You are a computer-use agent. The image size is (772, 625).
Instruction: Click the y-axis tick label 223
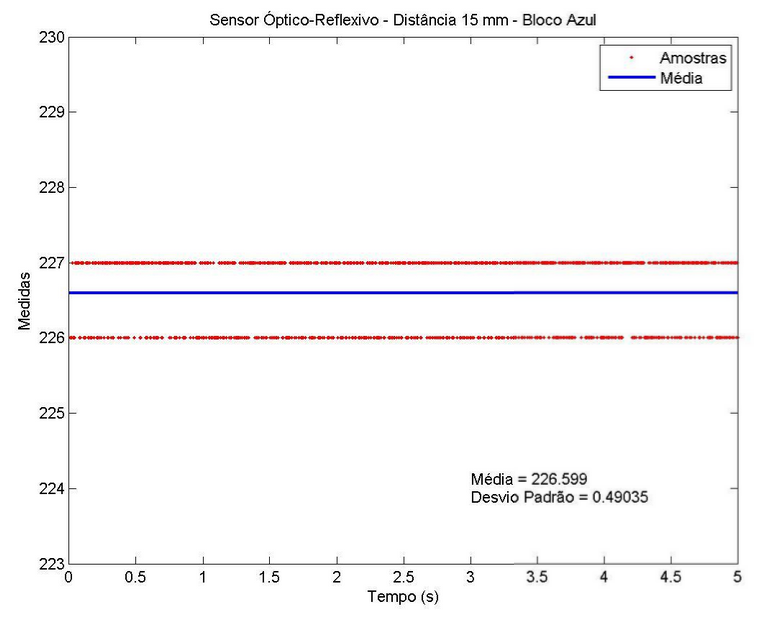pyautogui.click(x=52, y=563)
